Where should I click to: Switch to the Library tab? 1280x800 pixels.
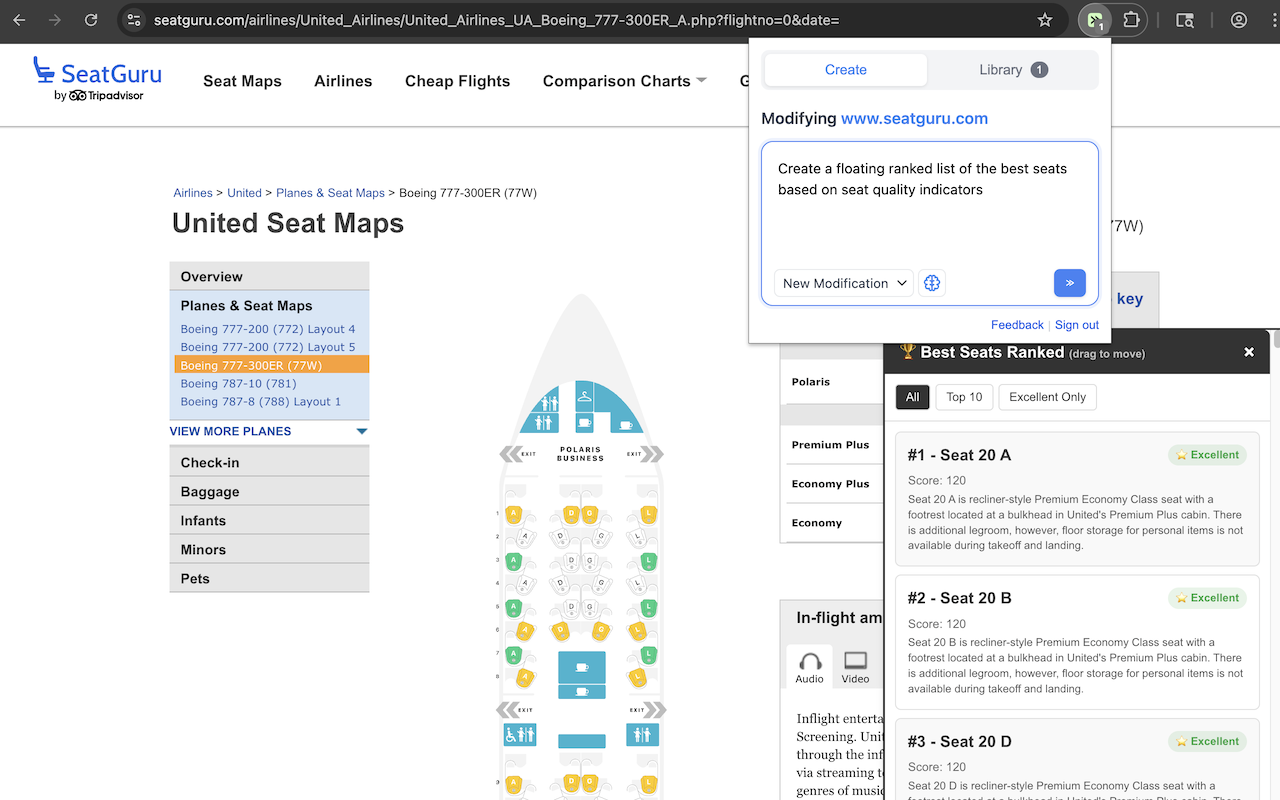tap(1012, 70)
